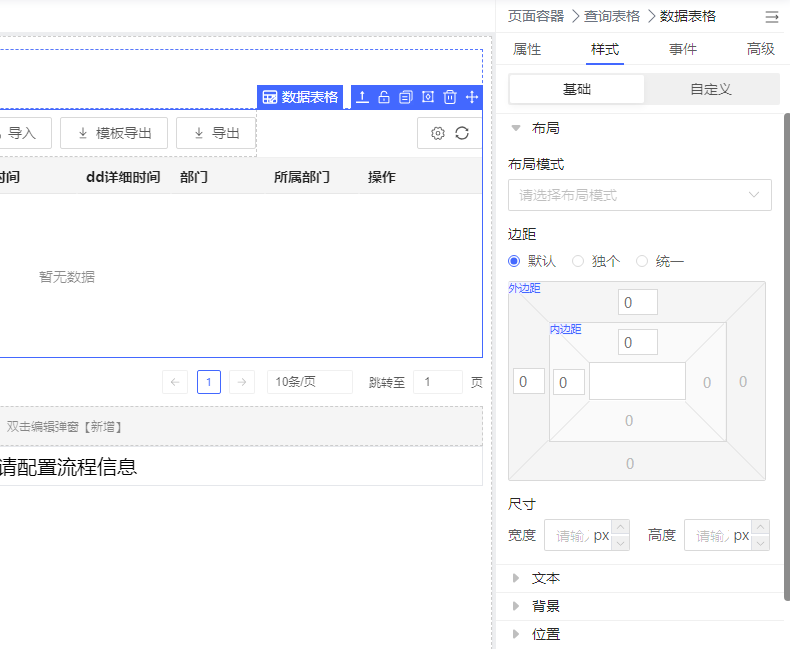Click the 部门 column header
This screenshot has height=649, width=790.
click(x=194, y=177)
